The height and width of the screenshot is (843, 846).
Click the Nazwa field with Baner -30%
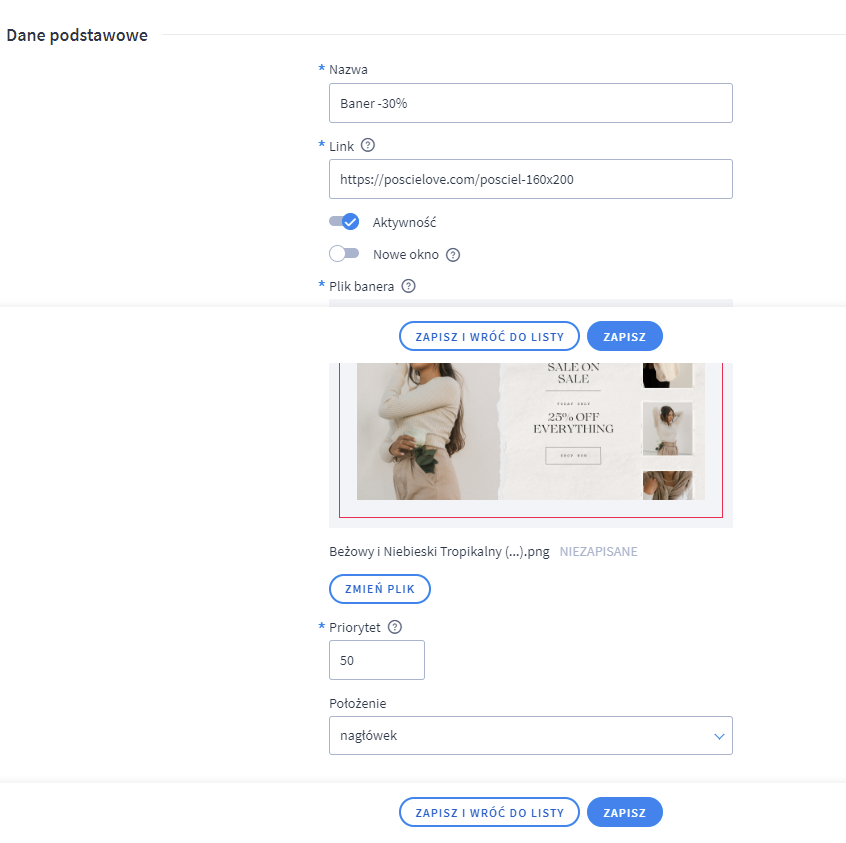530,103
